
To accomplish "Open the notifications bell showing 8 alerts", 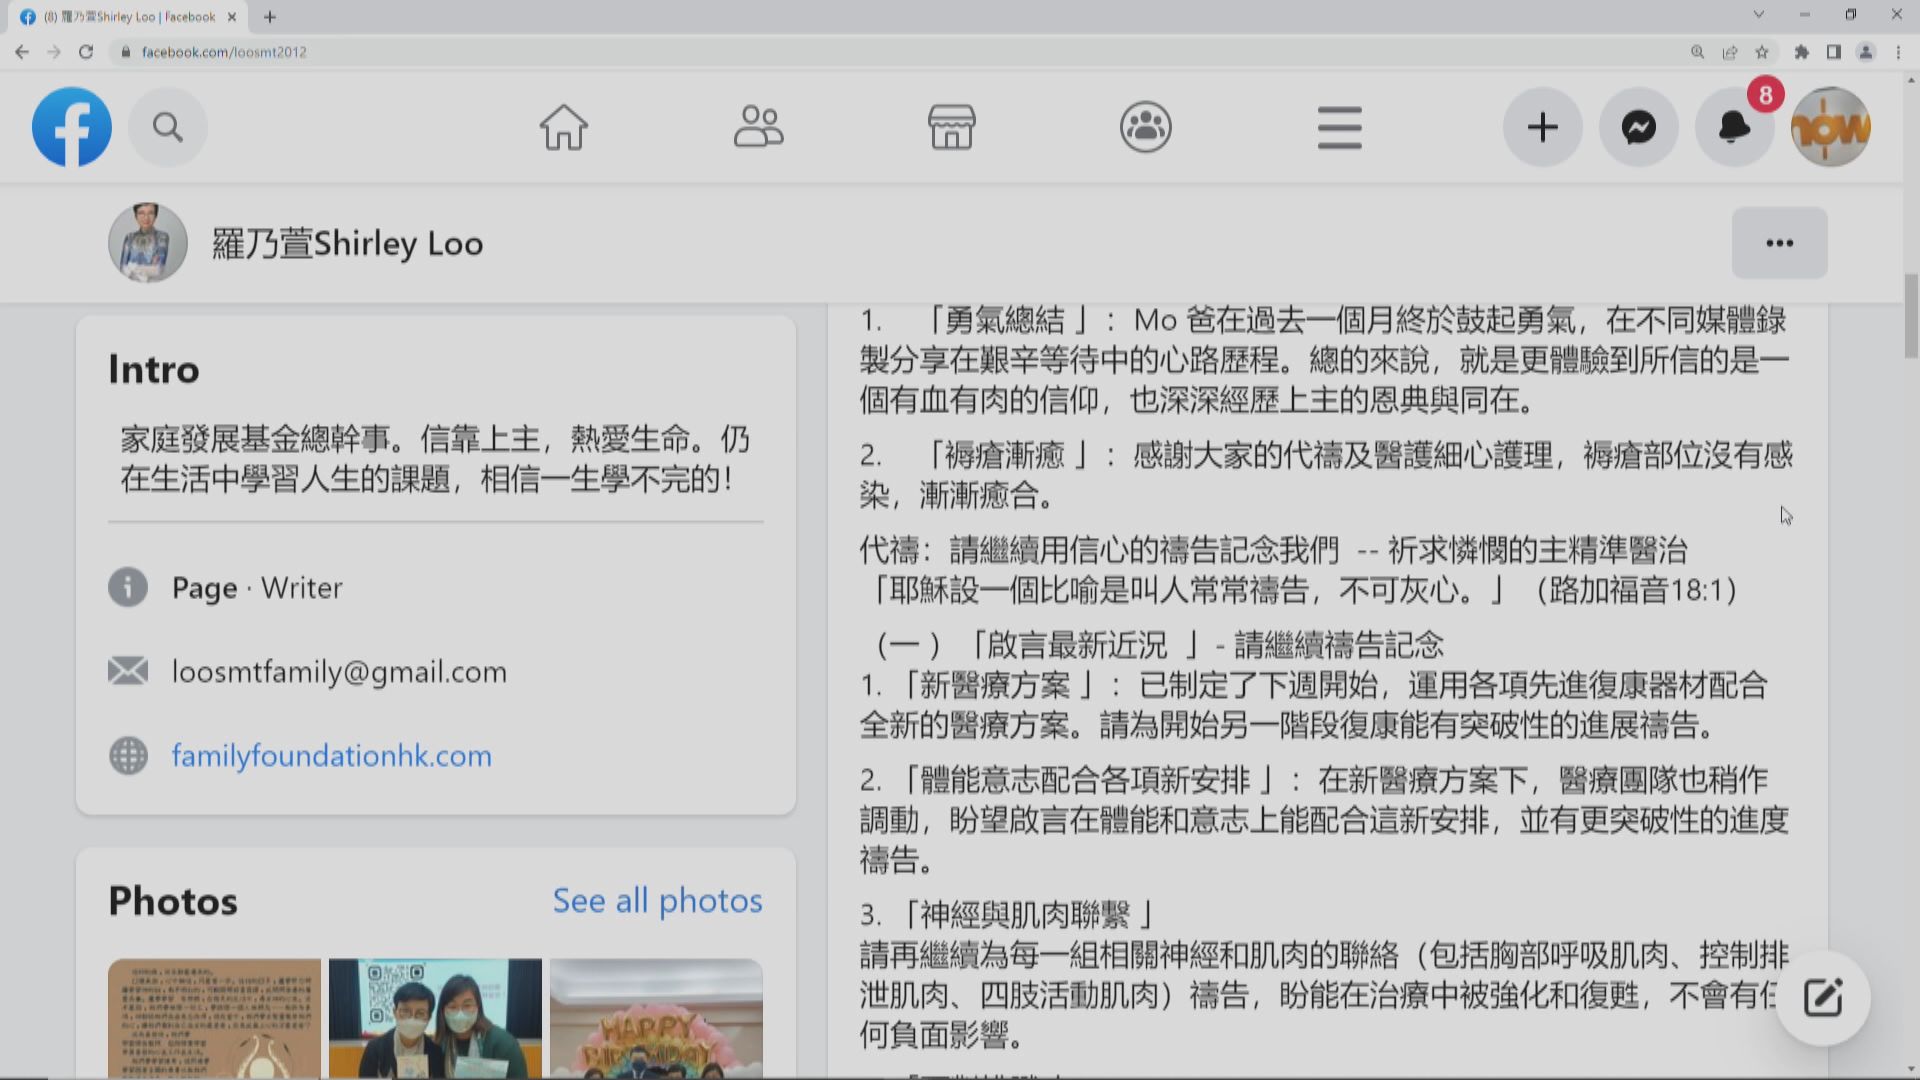I will point(1735,127).
